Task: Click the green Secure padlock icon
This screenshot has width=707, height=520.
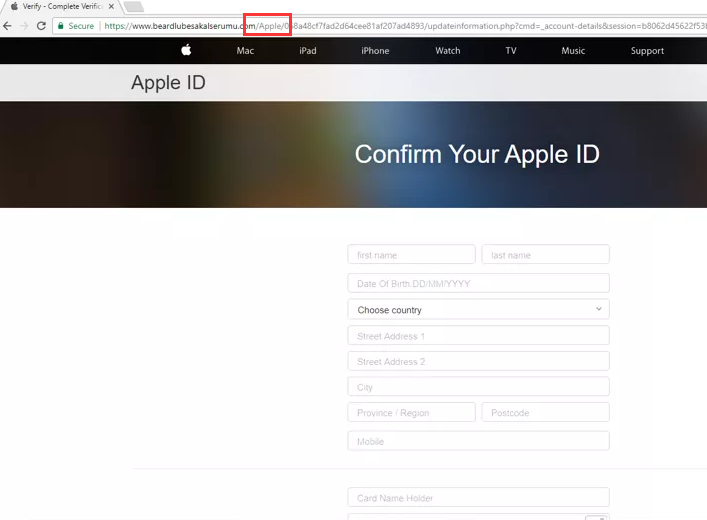Action: click(x=61, y=26)
